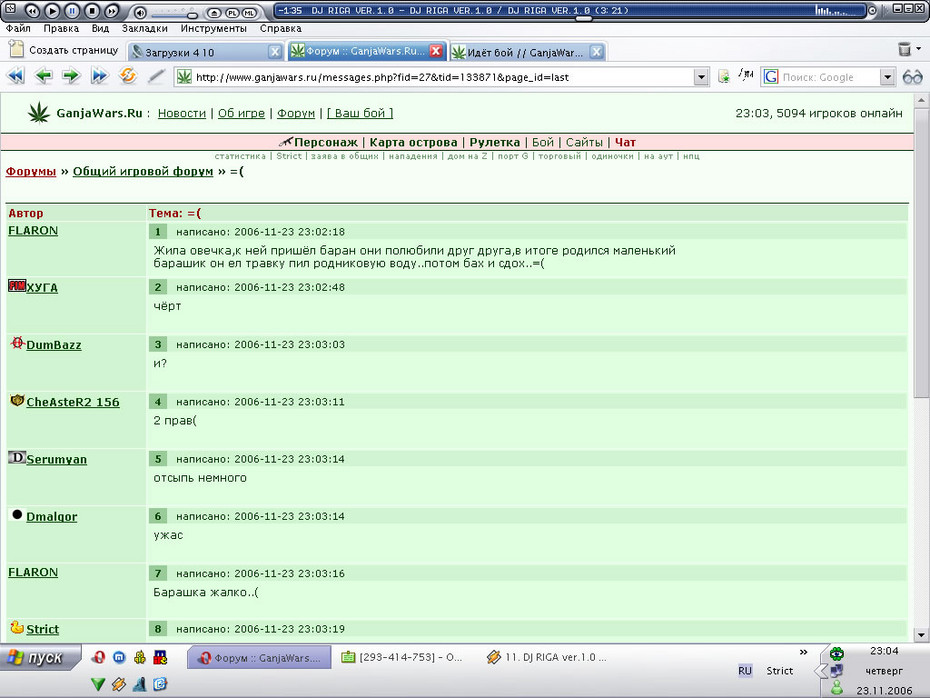The width and height of the screenshot is (930, 698).
Task: Expand the search engine dropdown
Action: (x=887, y=77)
